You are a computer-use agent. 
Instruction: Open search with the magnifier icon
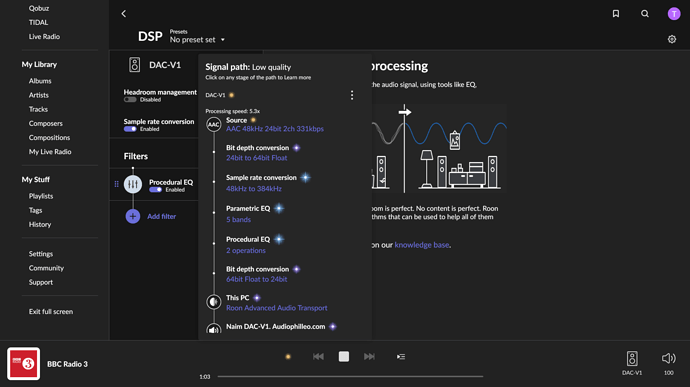tap(645, 14)
